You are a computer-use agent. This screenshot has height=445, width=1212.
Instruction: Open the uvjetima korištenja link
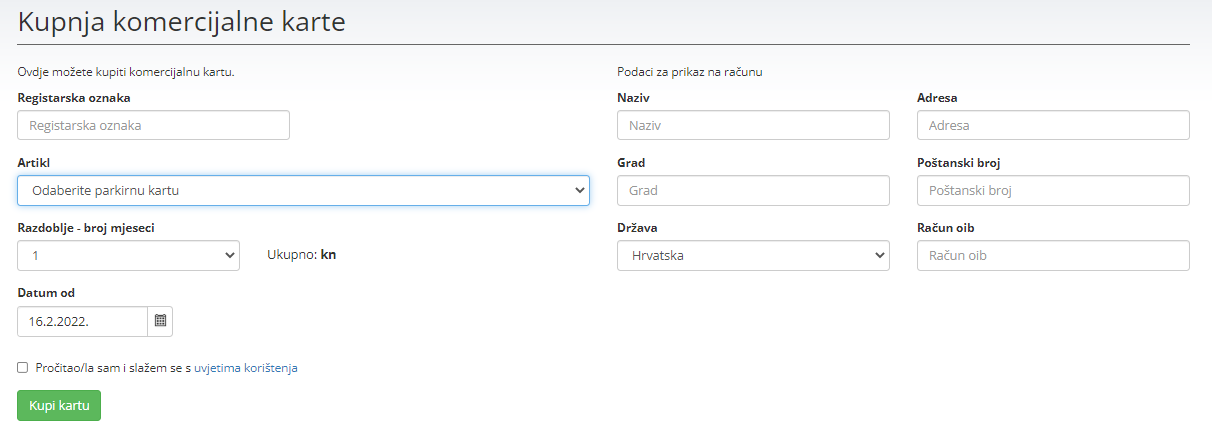tap(245, 368)
